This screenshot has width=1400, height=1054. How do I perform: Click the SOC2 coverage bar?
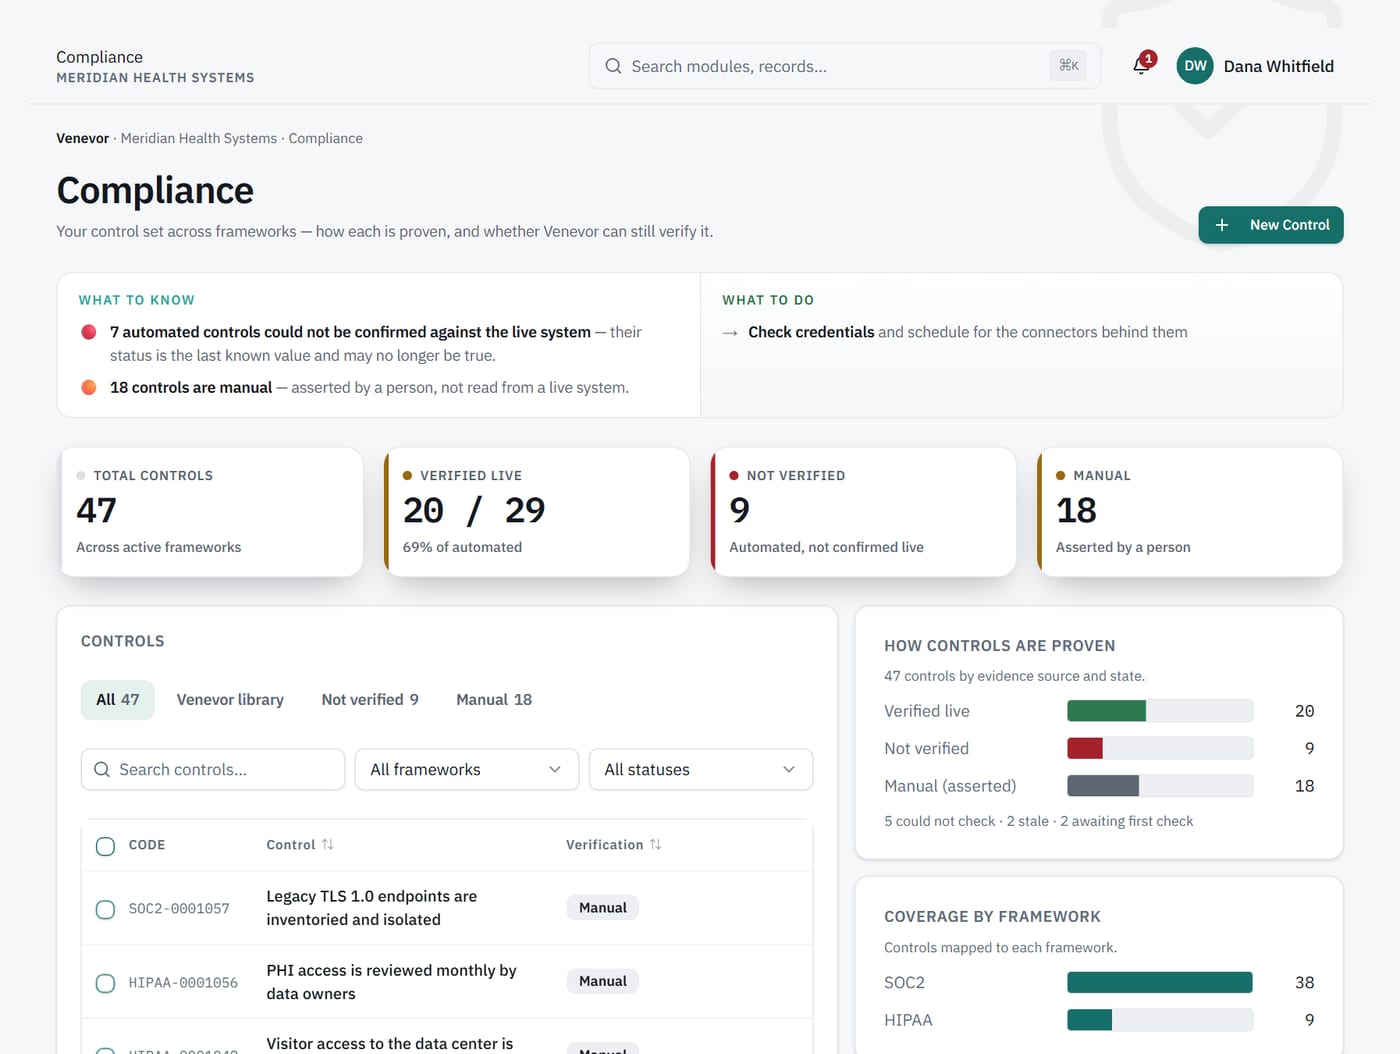pos(1160,983)
